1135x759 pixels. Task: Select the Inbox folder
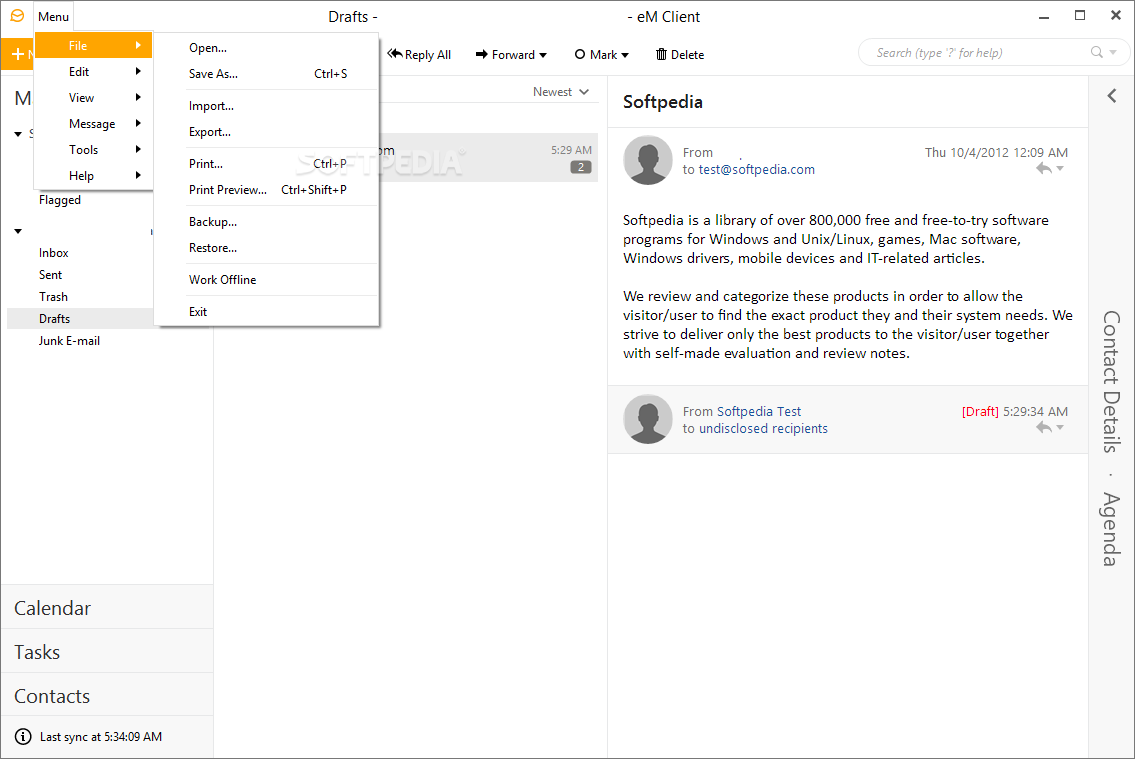54,253
